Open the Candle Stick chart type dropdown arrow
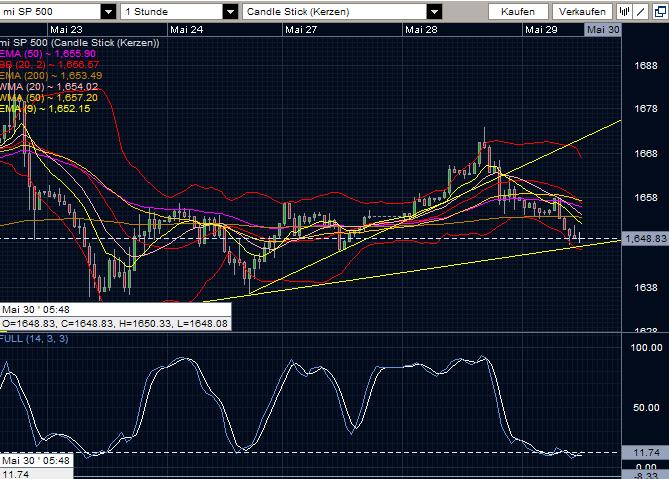This screenshot has height=479, width=669. tap(434, 12)
